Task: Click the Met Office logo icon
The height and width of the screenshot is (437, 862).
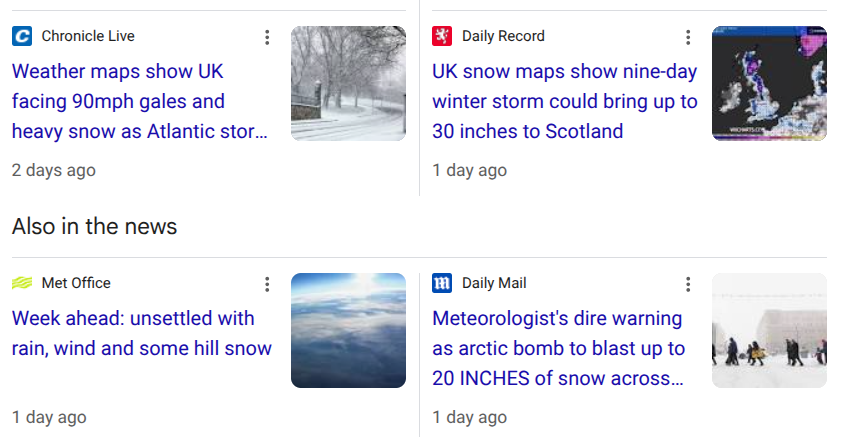Action: tap(22, 284)
